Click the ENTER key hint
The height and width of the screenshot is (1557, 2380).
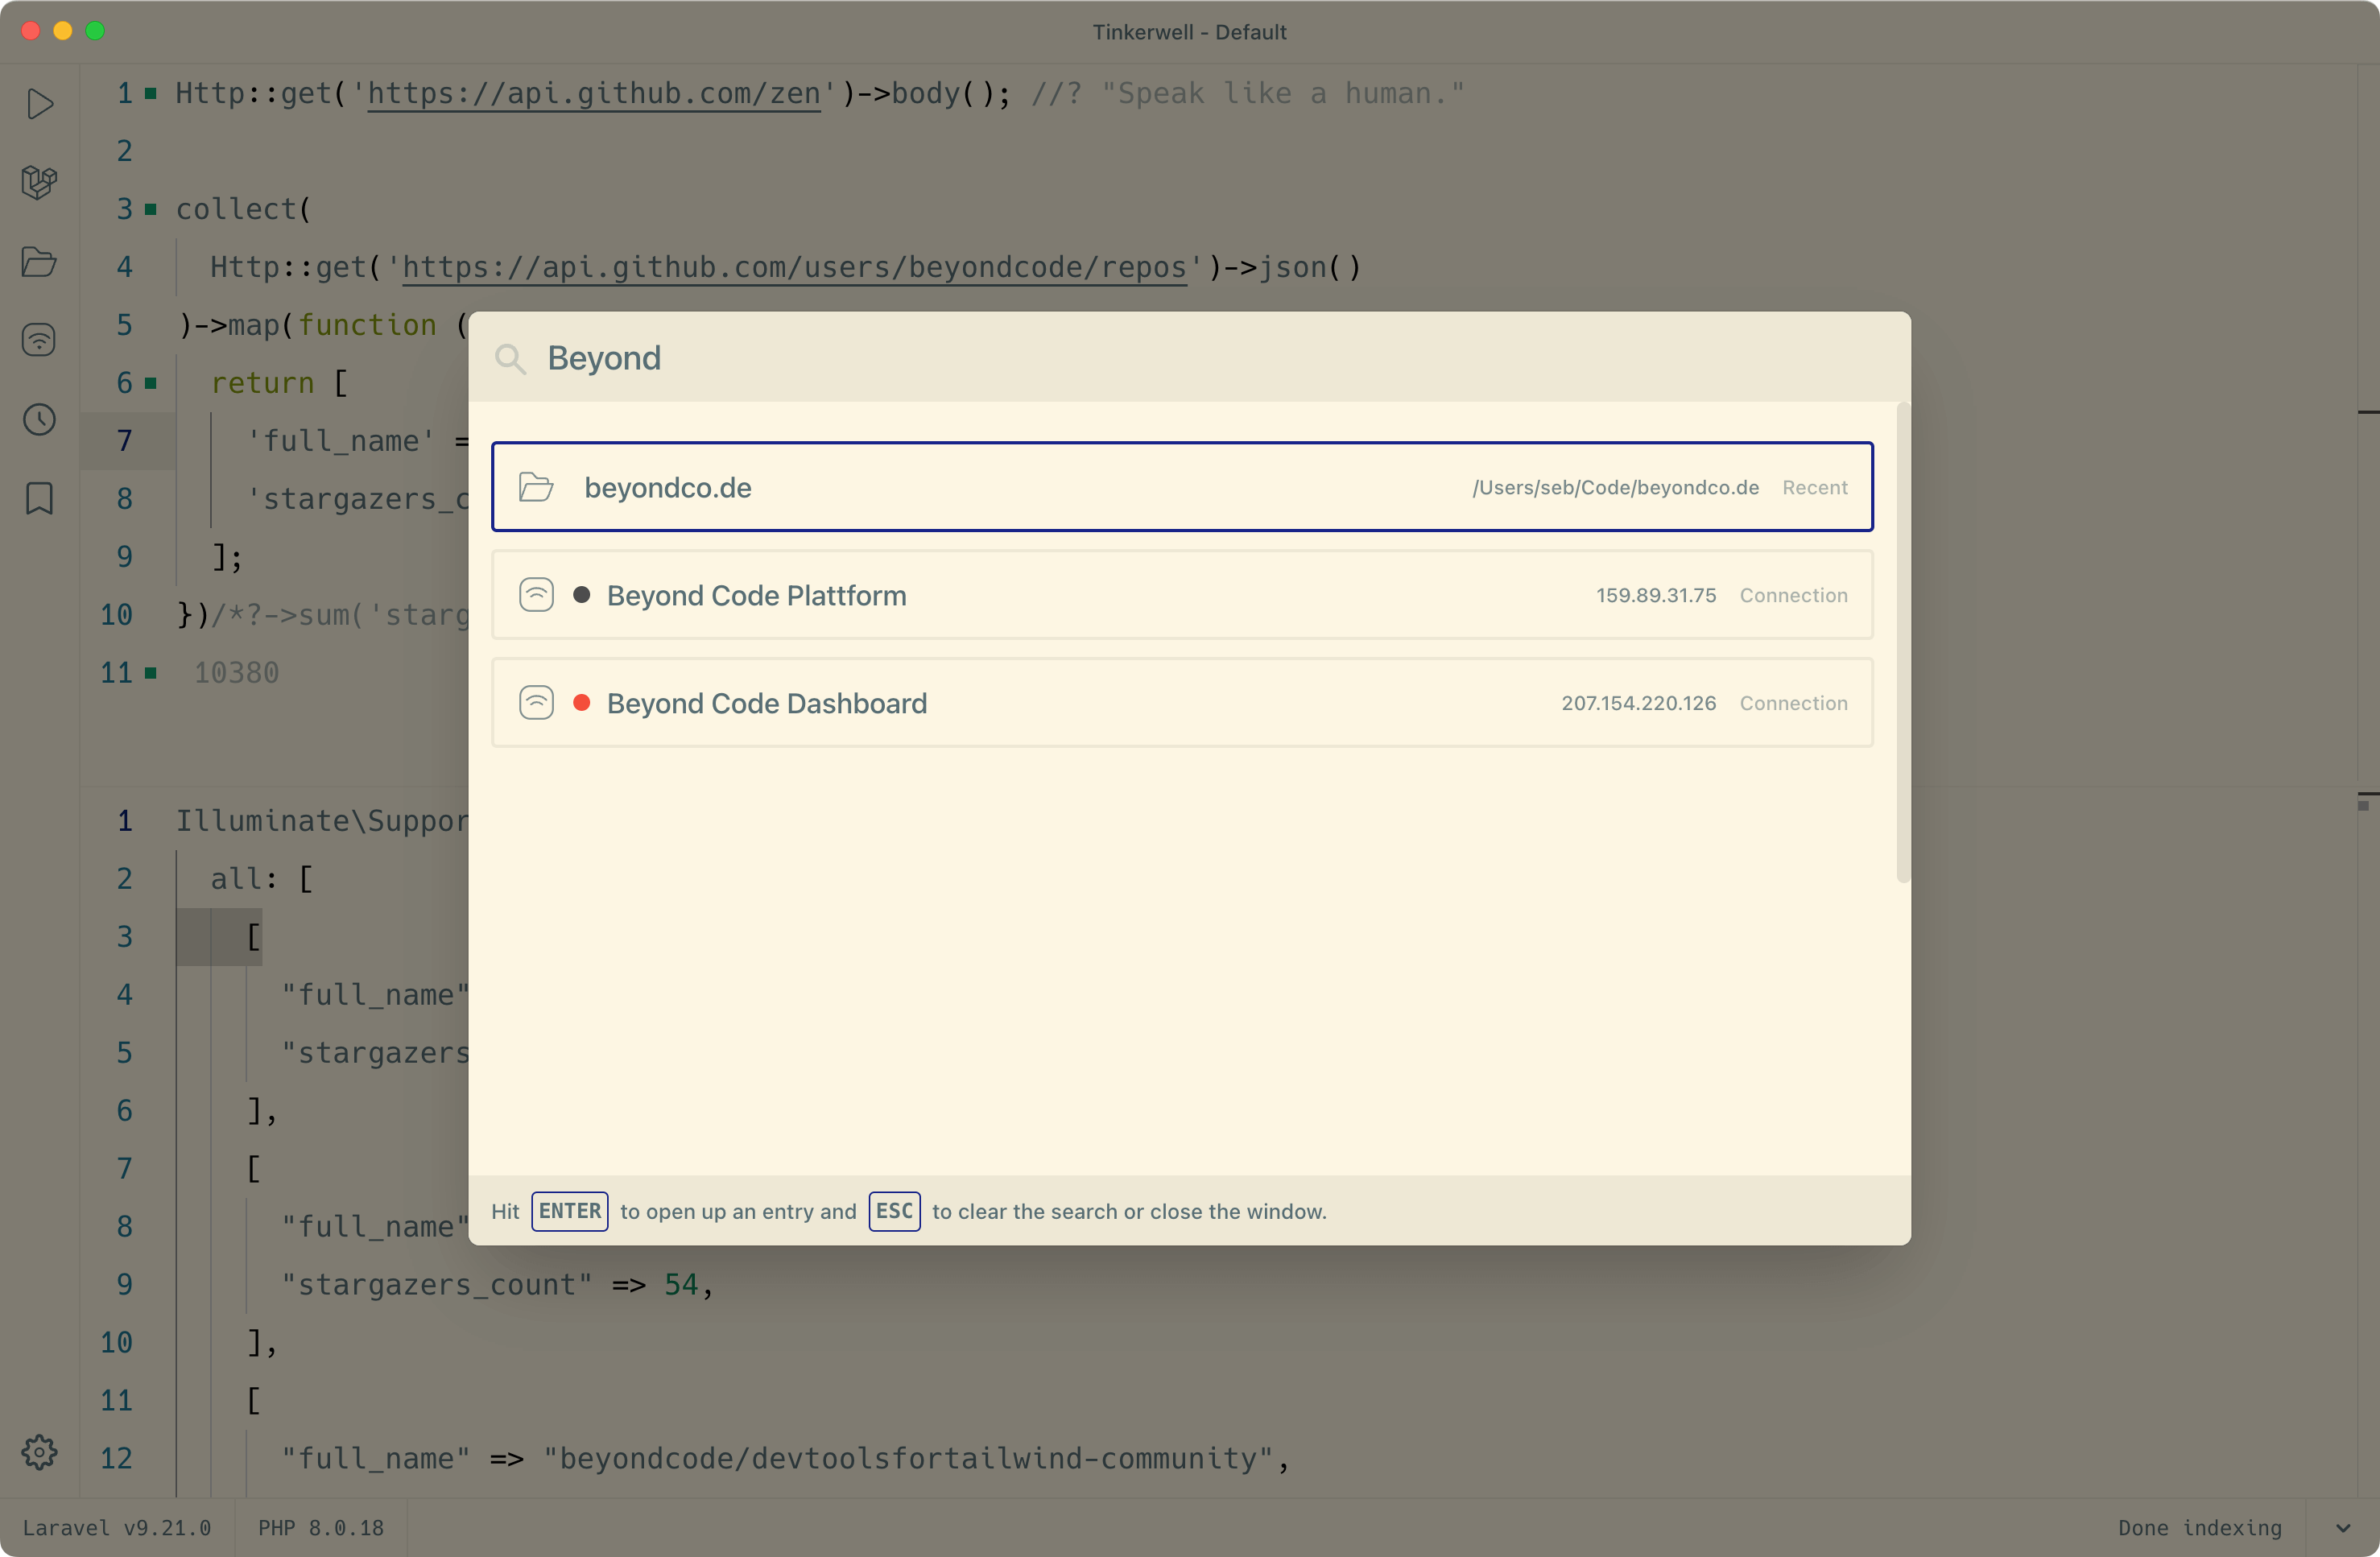(570, 1211)
